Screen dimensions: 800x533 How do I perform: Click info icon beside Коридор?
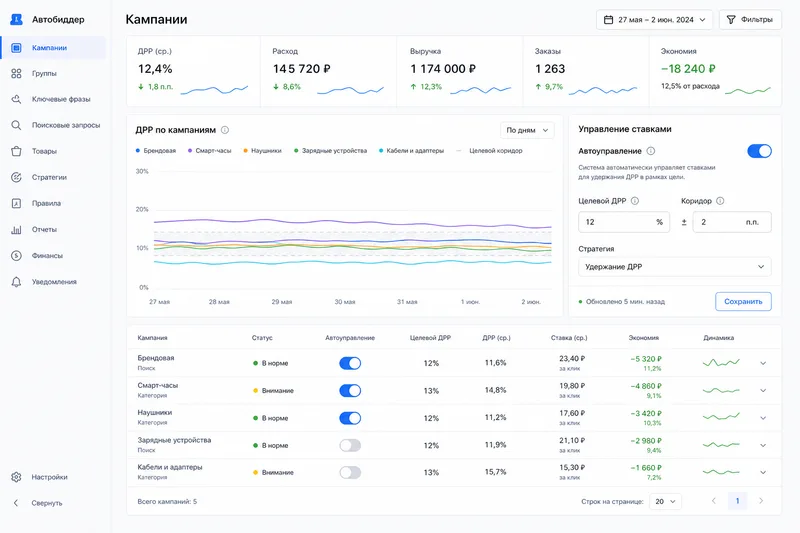pos(720,201)
